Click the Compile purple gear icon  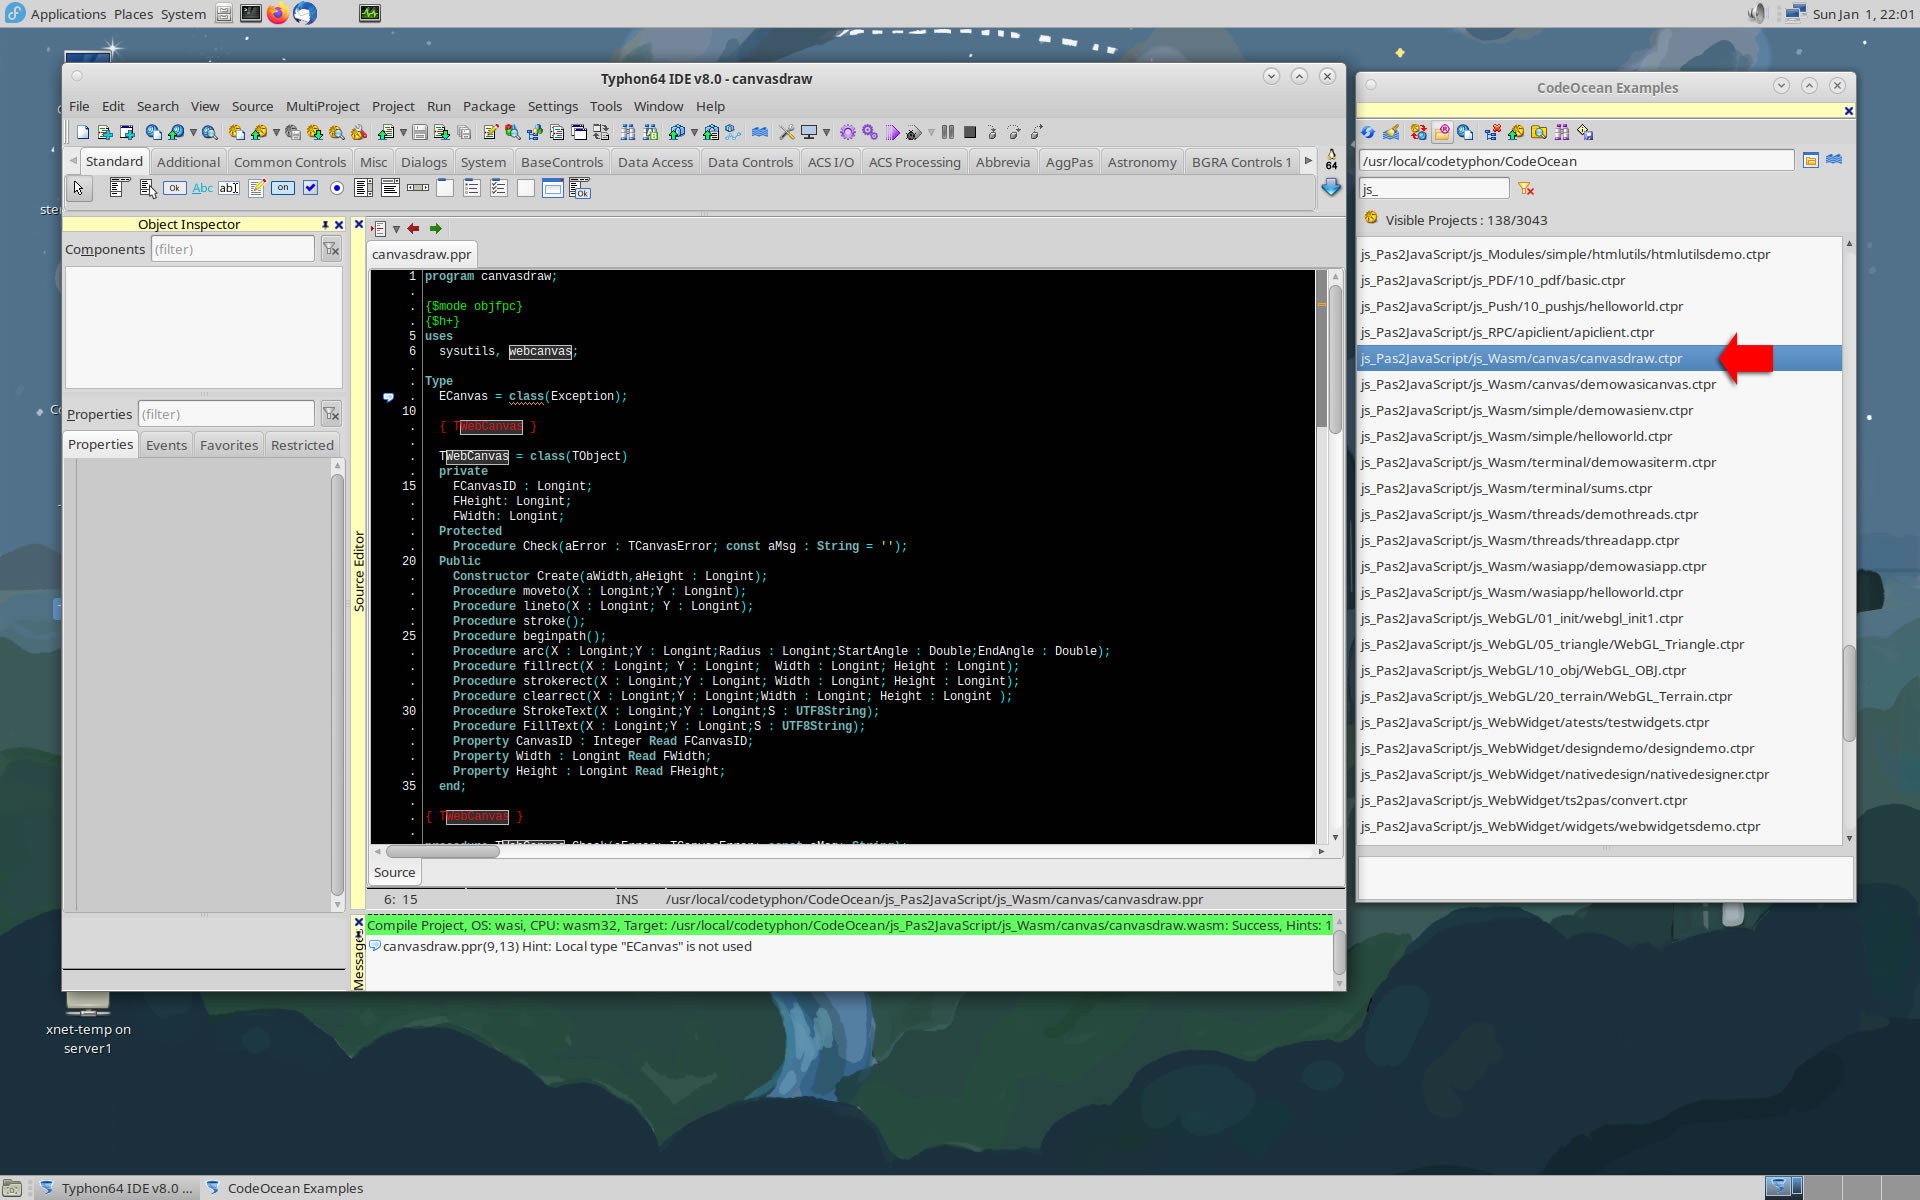tap(848, 132)
